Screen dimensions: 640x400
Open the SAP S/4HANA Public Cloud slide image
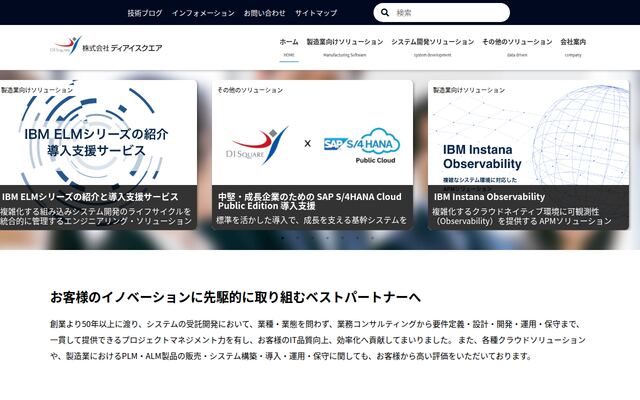point(312,133)
